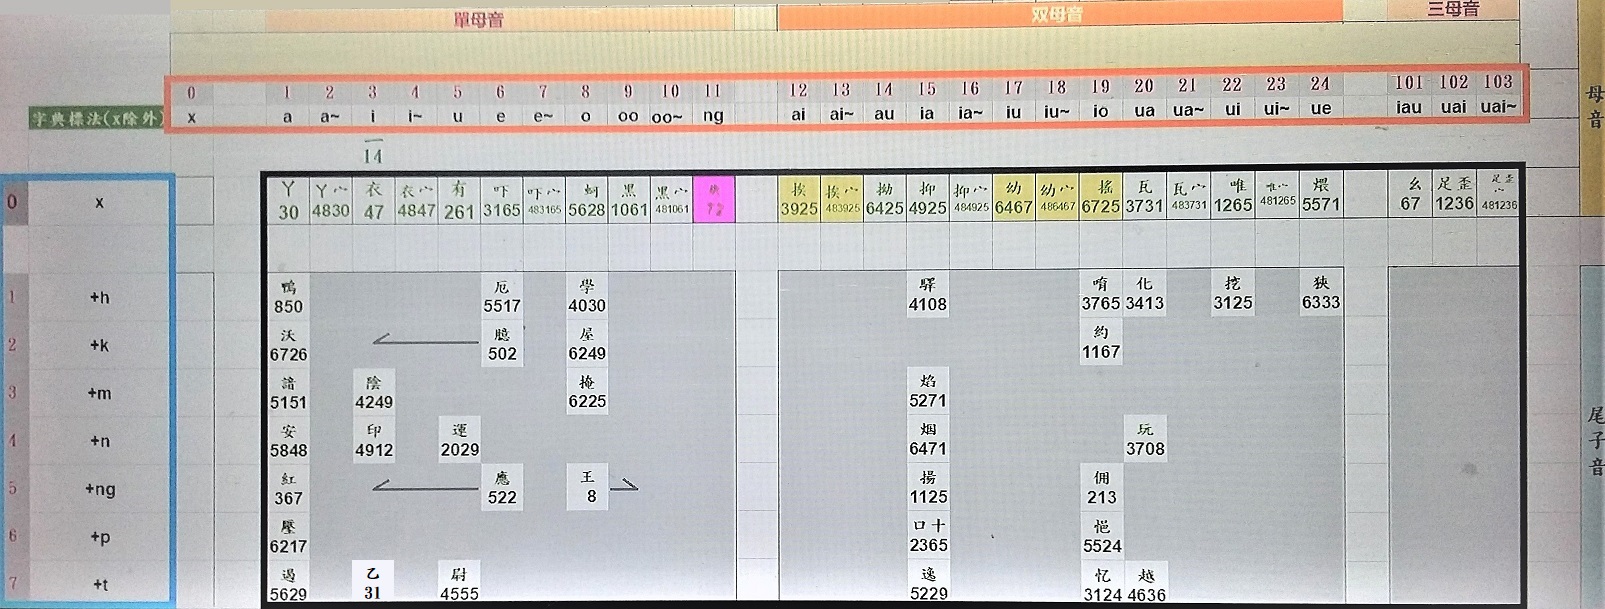
Task: Click the +ng row label
Action: (99, 489)
